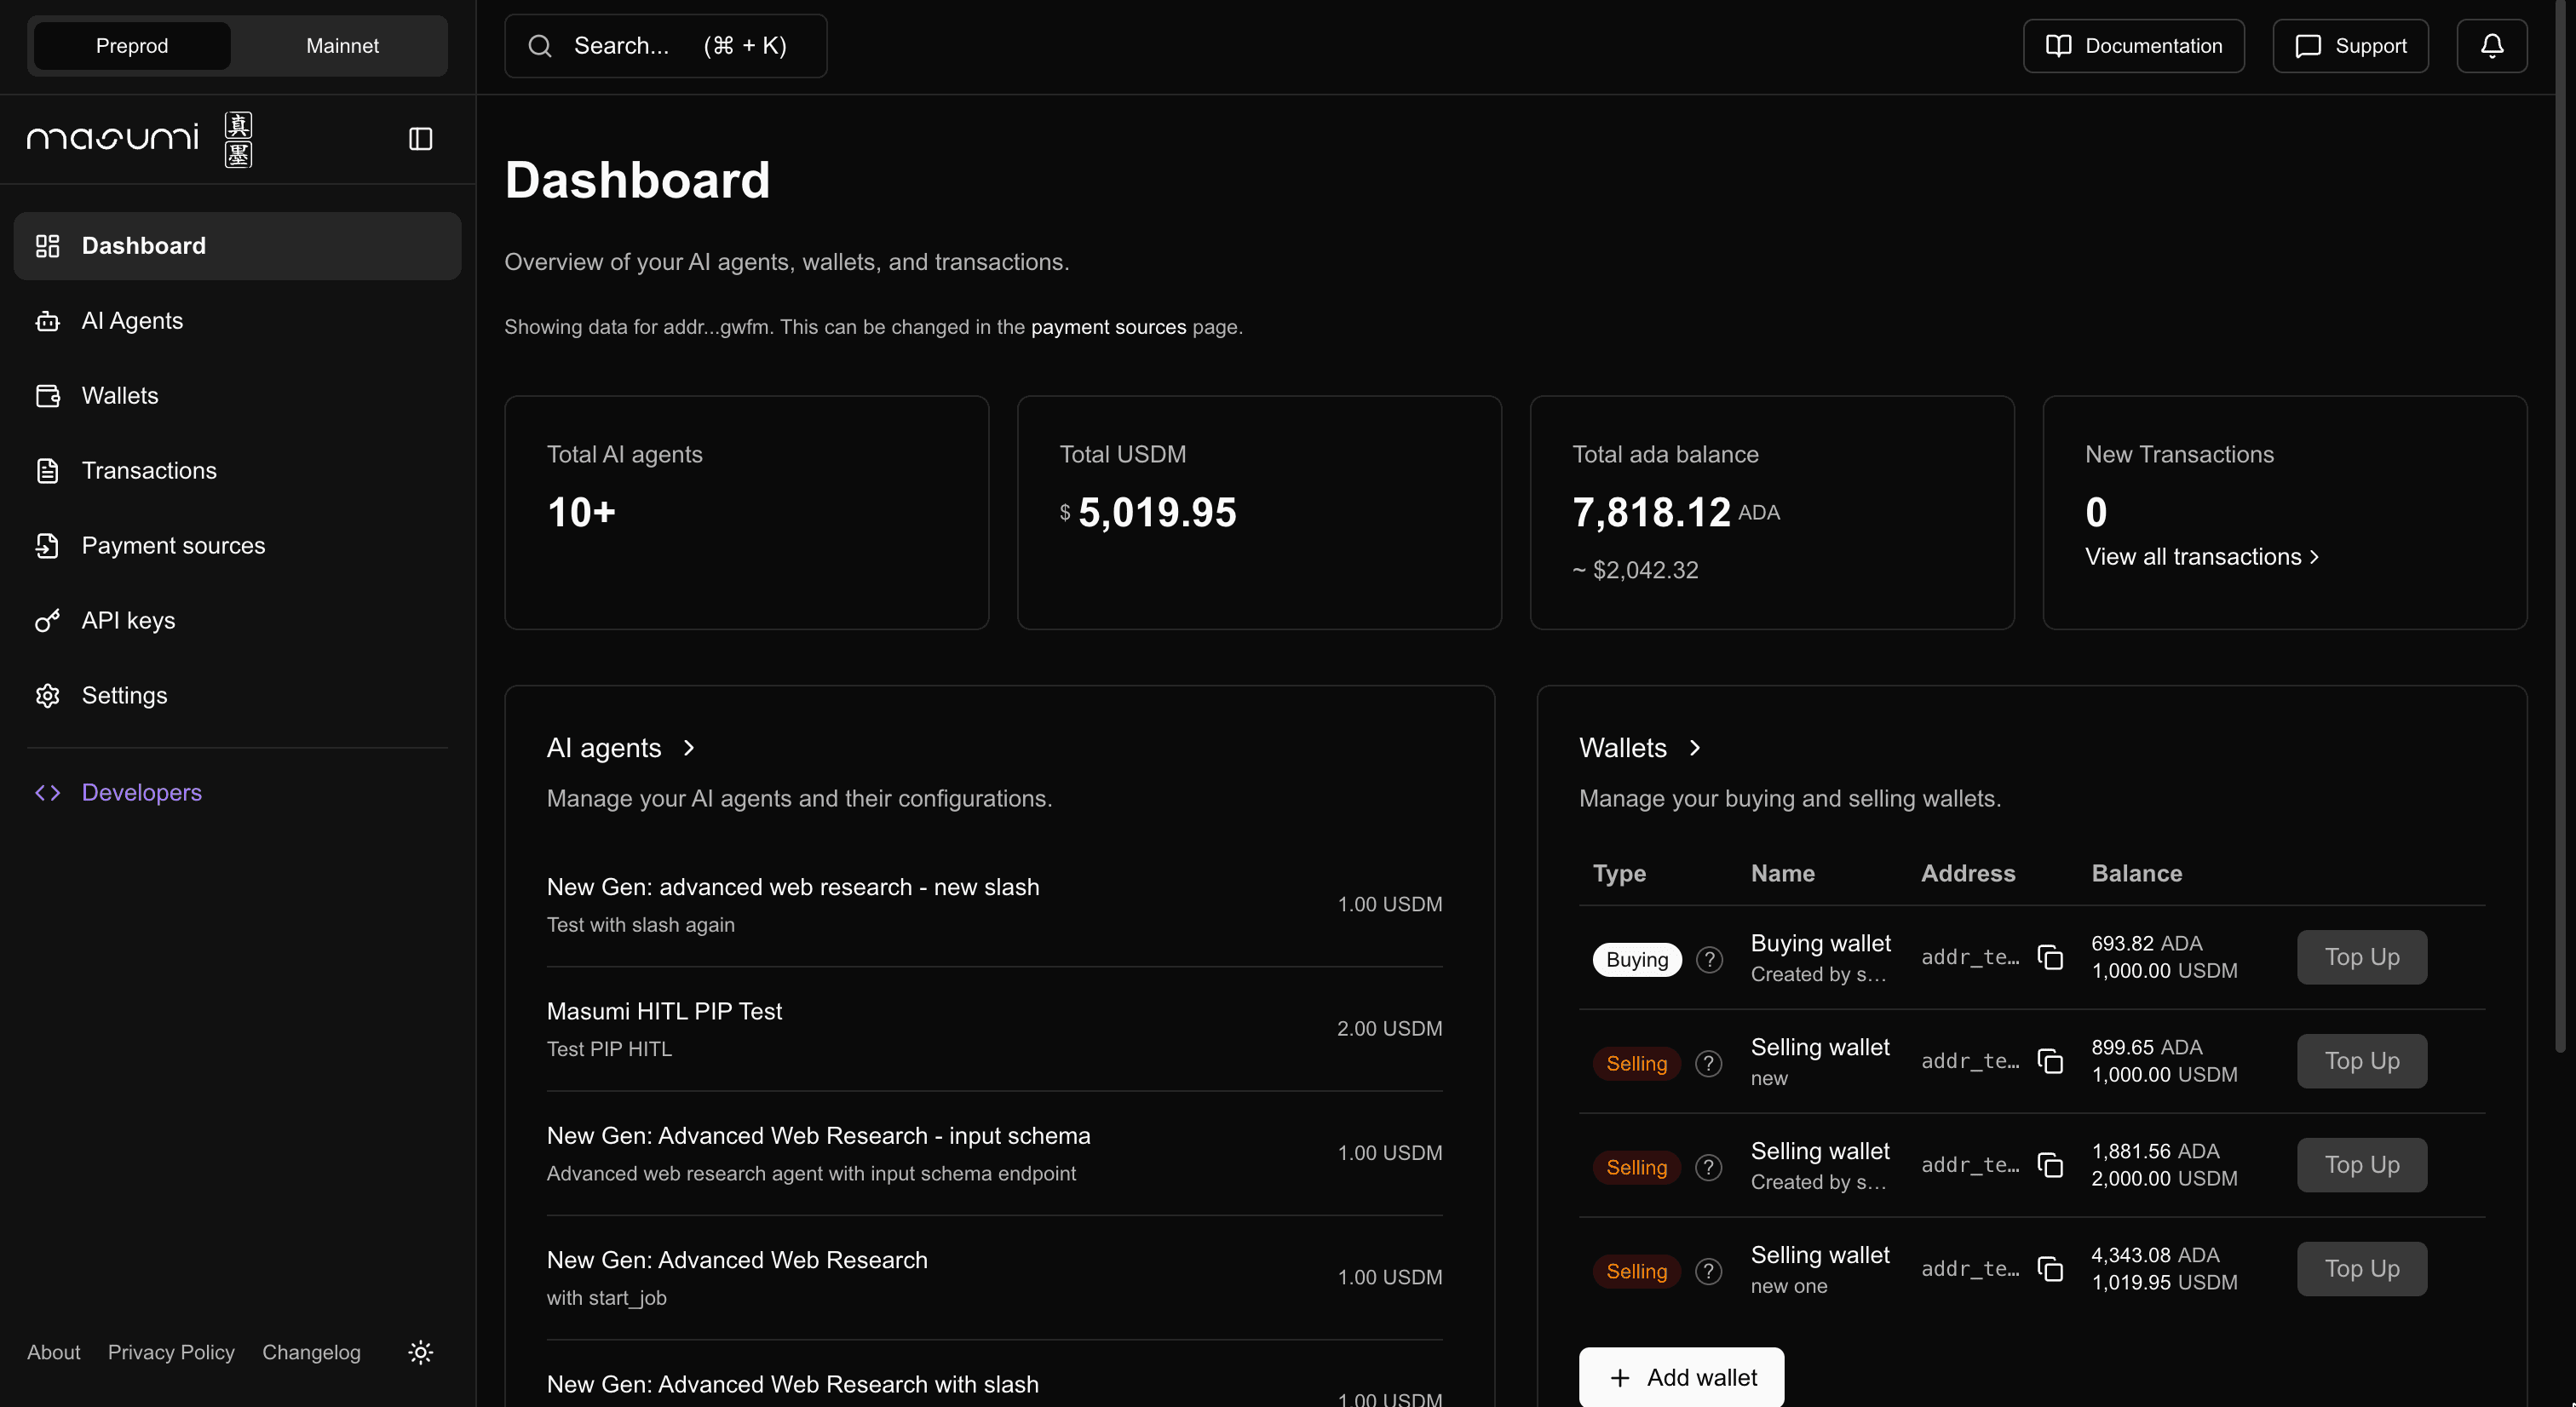Open Dashboard in the sidebar
The height and width of the screenshot is (1407, 2576).
[x=237, y=246]
